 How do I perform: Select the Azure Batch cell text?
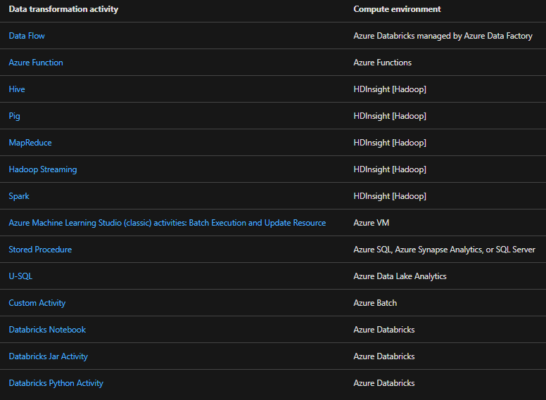[375, 303]
